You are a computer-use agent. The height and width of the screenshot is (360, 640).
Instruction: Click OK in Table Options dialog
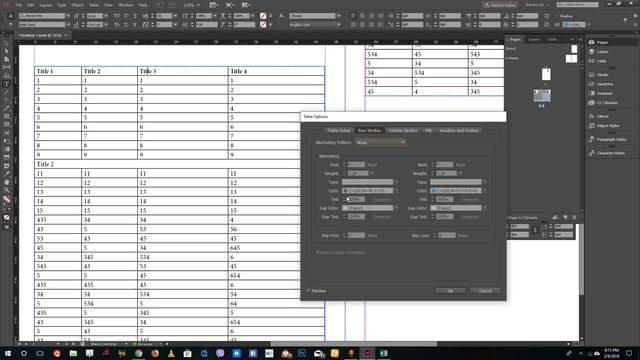tap(450, 291)
